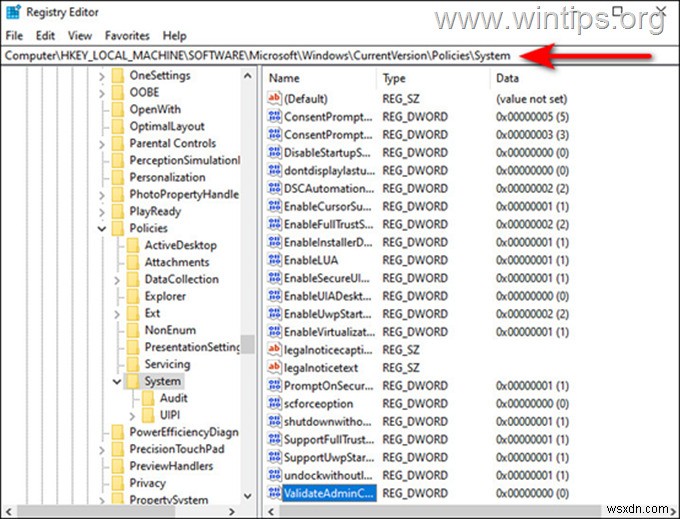Open the View menu
680x519 pixels.
coord(80,36)
